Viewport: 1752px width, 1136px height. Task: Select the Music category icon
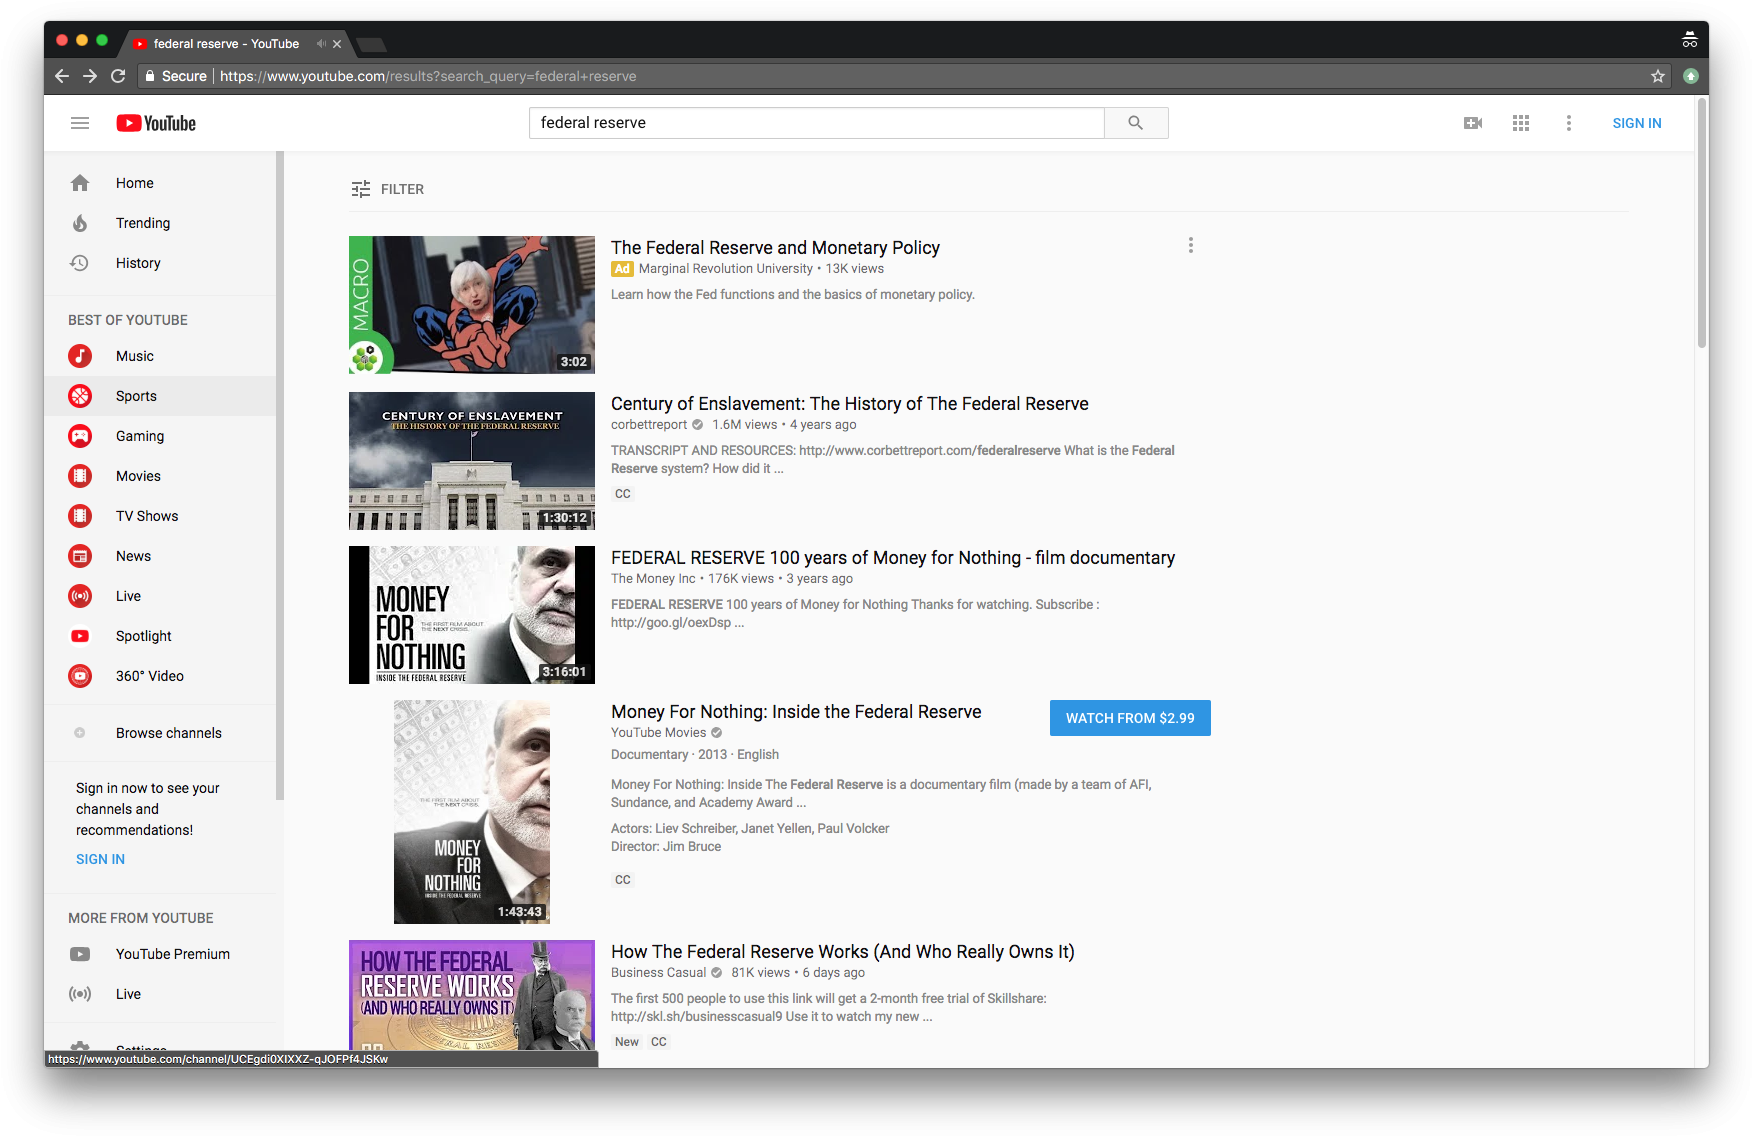[x=80, y=356]
